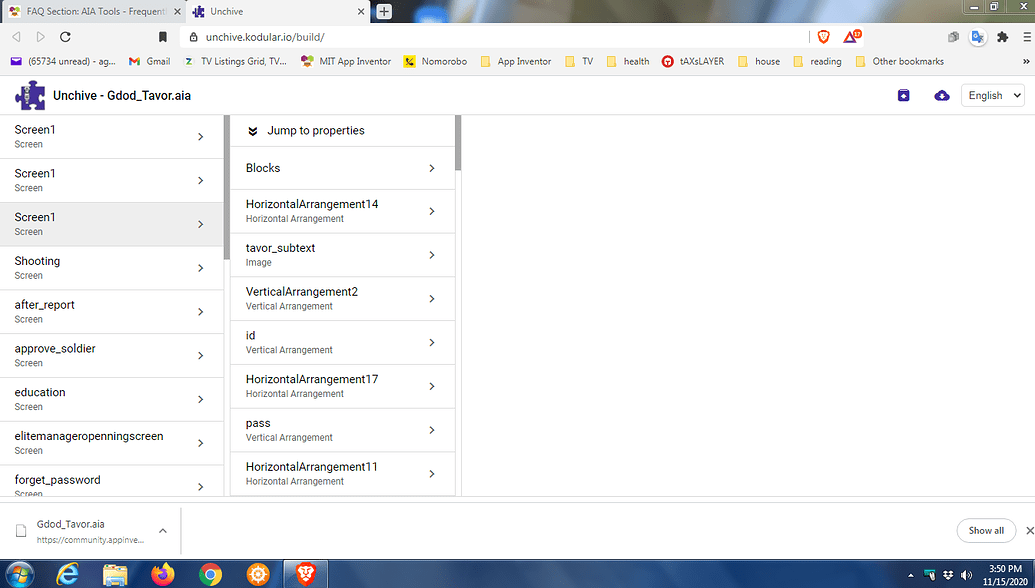Click the address bar URL field
1035x588 pixels.
point(495,37)
